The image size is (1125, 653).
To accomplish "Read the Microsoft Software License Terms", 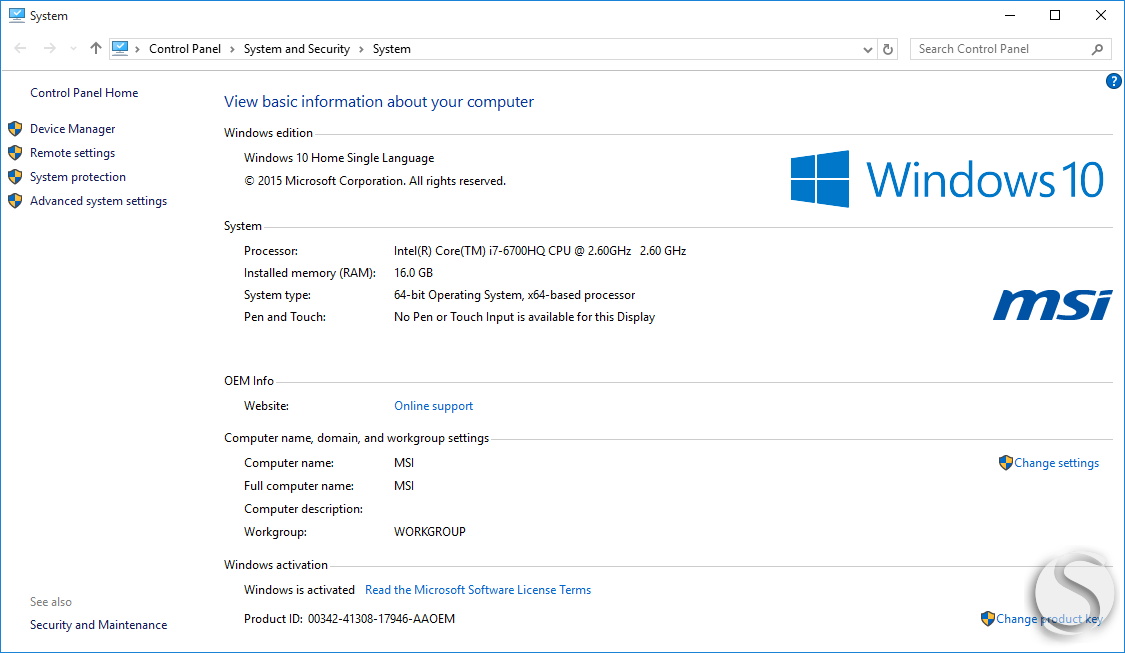I will click(x=478, y=590).
